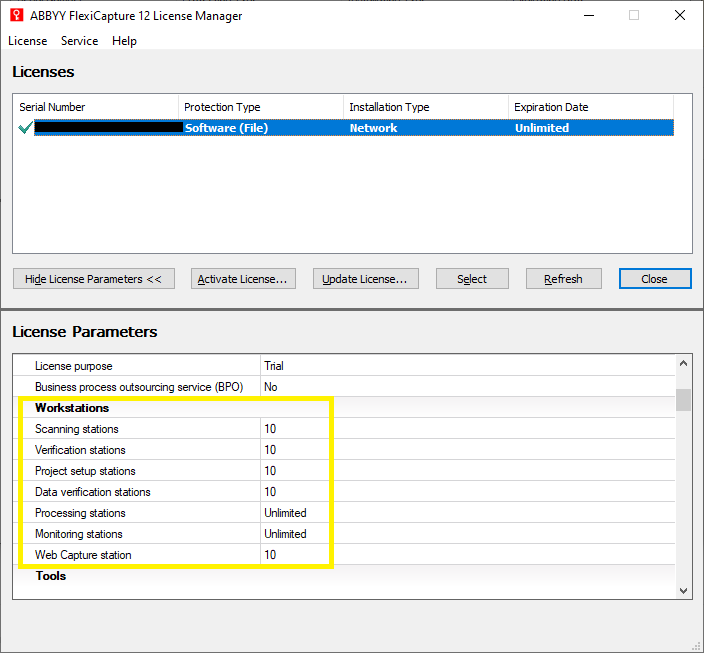
Task: Select the Processing stations row
Action: [x=344, y=513]
